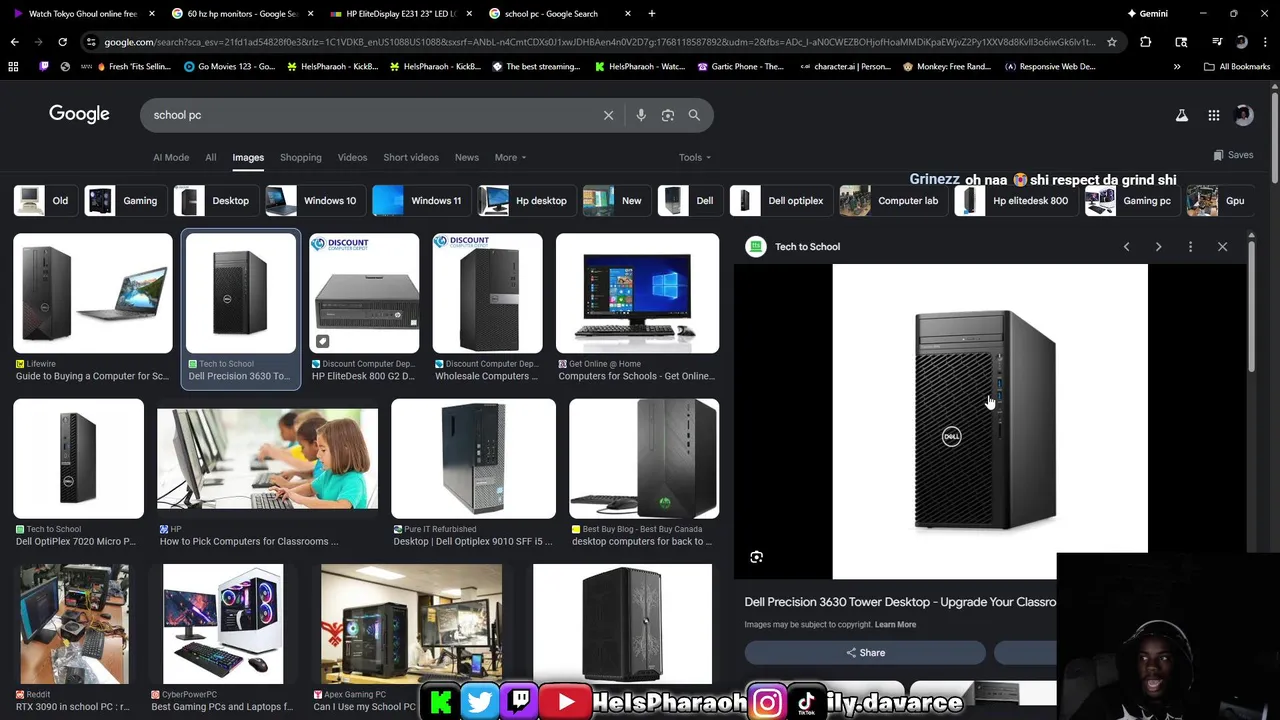Submit search with magnifying glass icon
Screen dimensions: 1280x720
694,115
